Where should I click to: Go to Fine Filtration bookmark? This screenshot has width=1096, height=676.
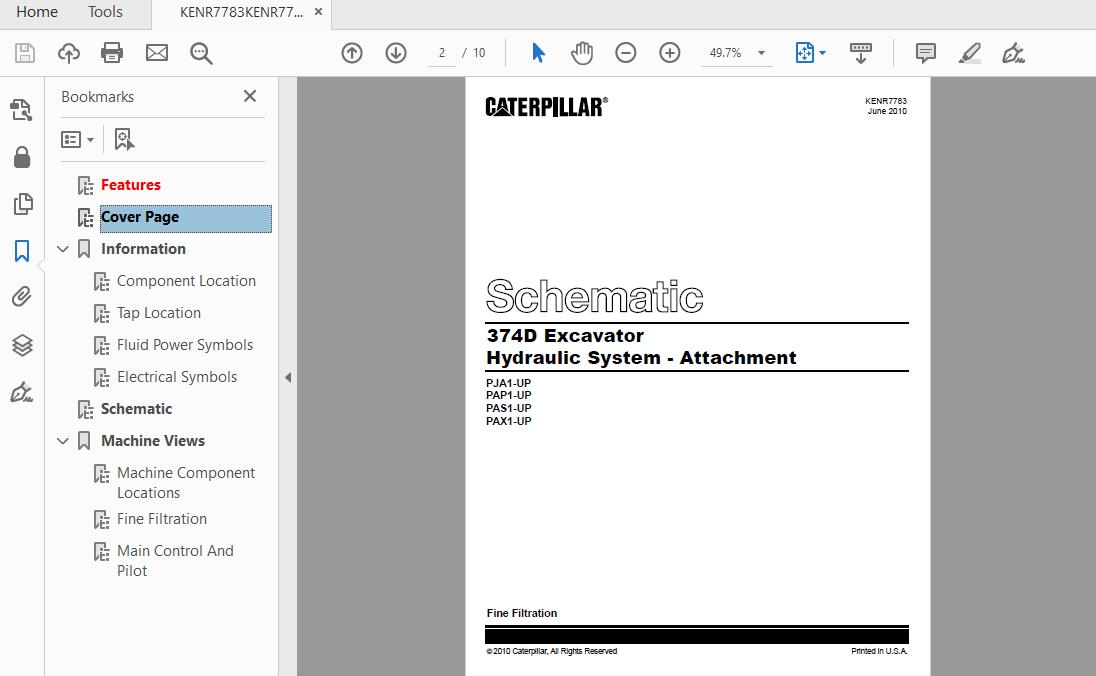click(161, 519)
